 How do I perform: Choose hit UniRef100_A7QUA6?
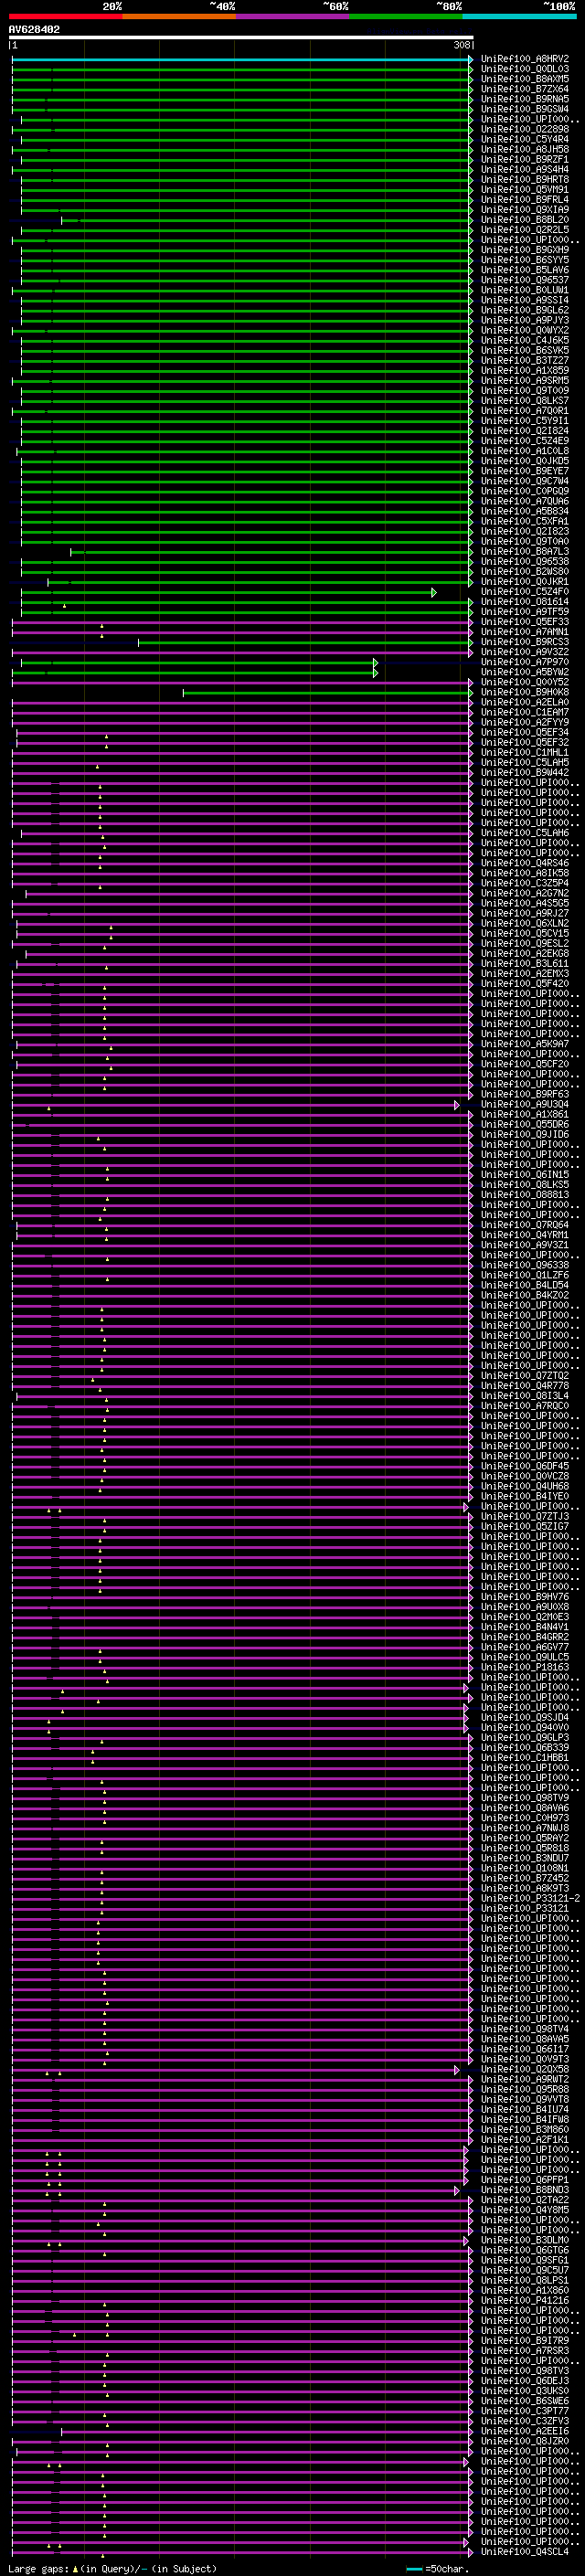point(525,501)
